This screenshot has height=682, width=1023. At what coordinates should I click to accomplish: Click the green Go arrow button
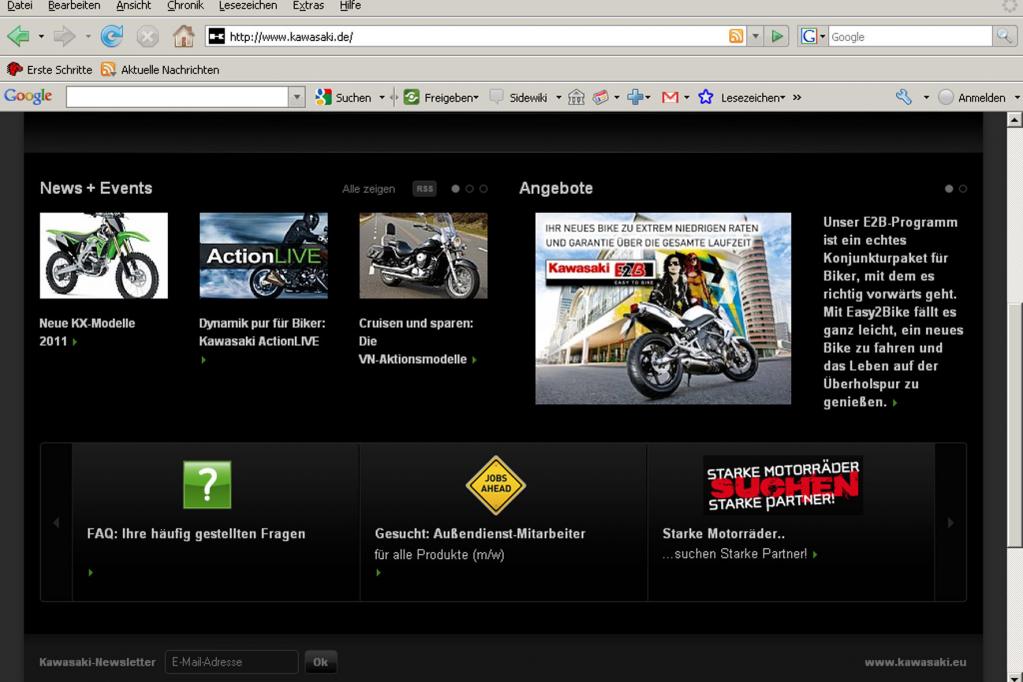776,37
